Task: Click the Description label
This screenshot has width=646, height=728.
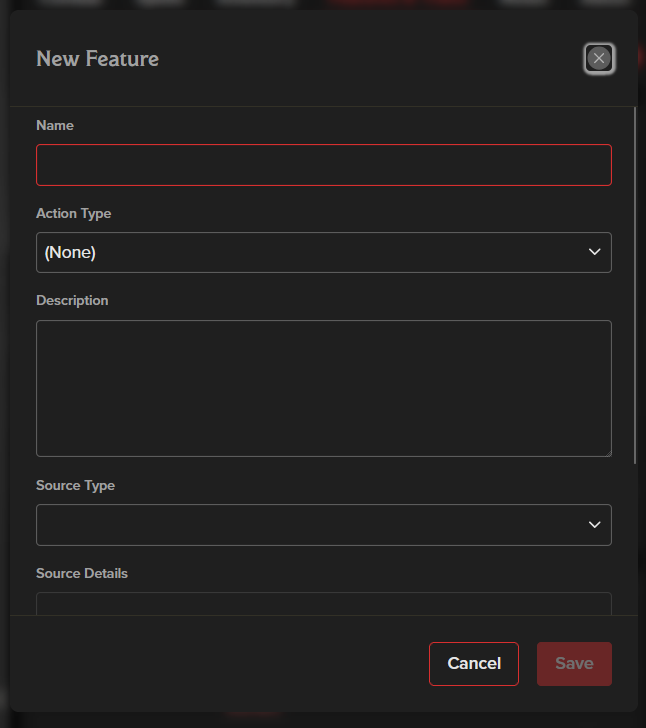Action: pyautogui.click(x=72, y=300)
